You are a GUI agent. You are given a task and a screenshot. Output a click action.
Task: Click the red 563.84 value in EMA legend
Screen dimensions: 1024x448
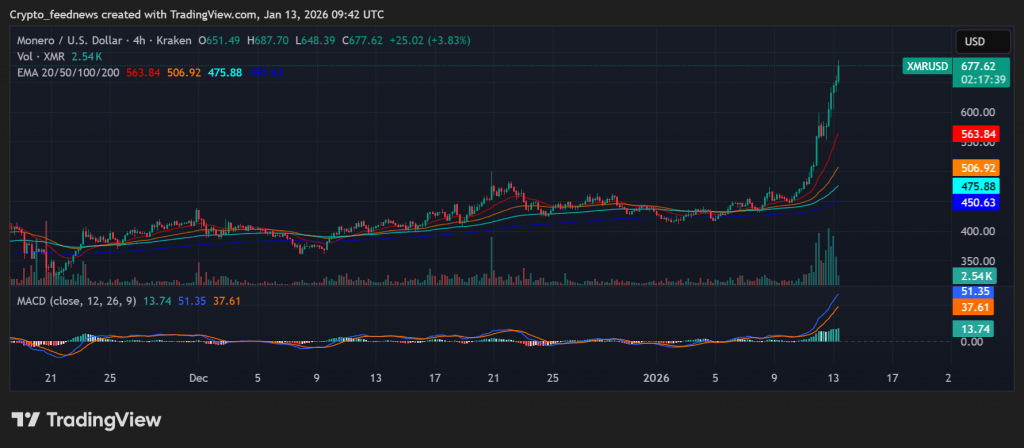click(142, 72)
